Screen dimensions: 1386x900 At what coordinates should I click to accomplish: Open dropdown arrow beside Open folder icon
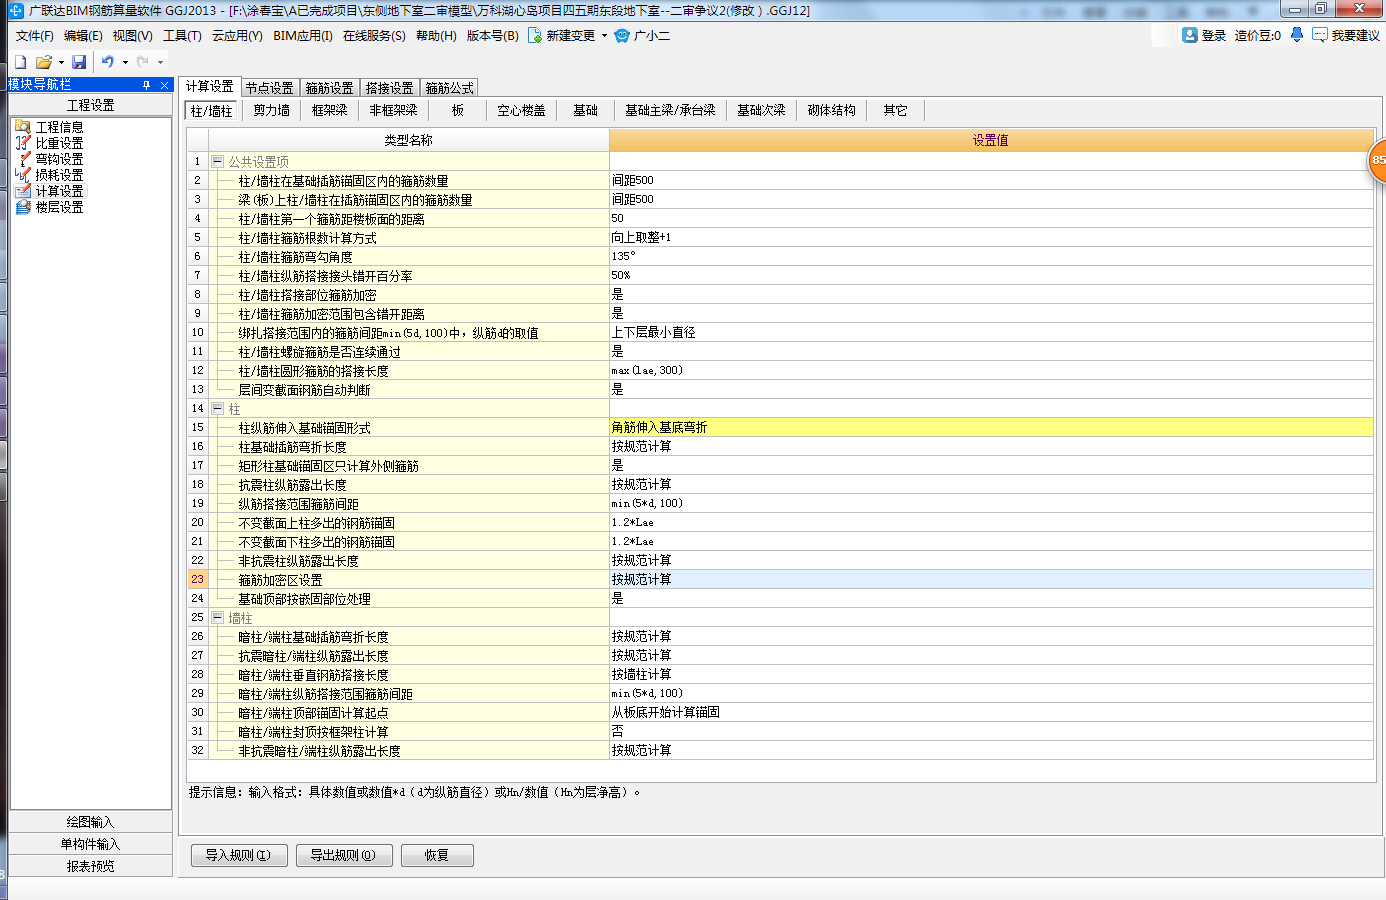click(61, 62)
